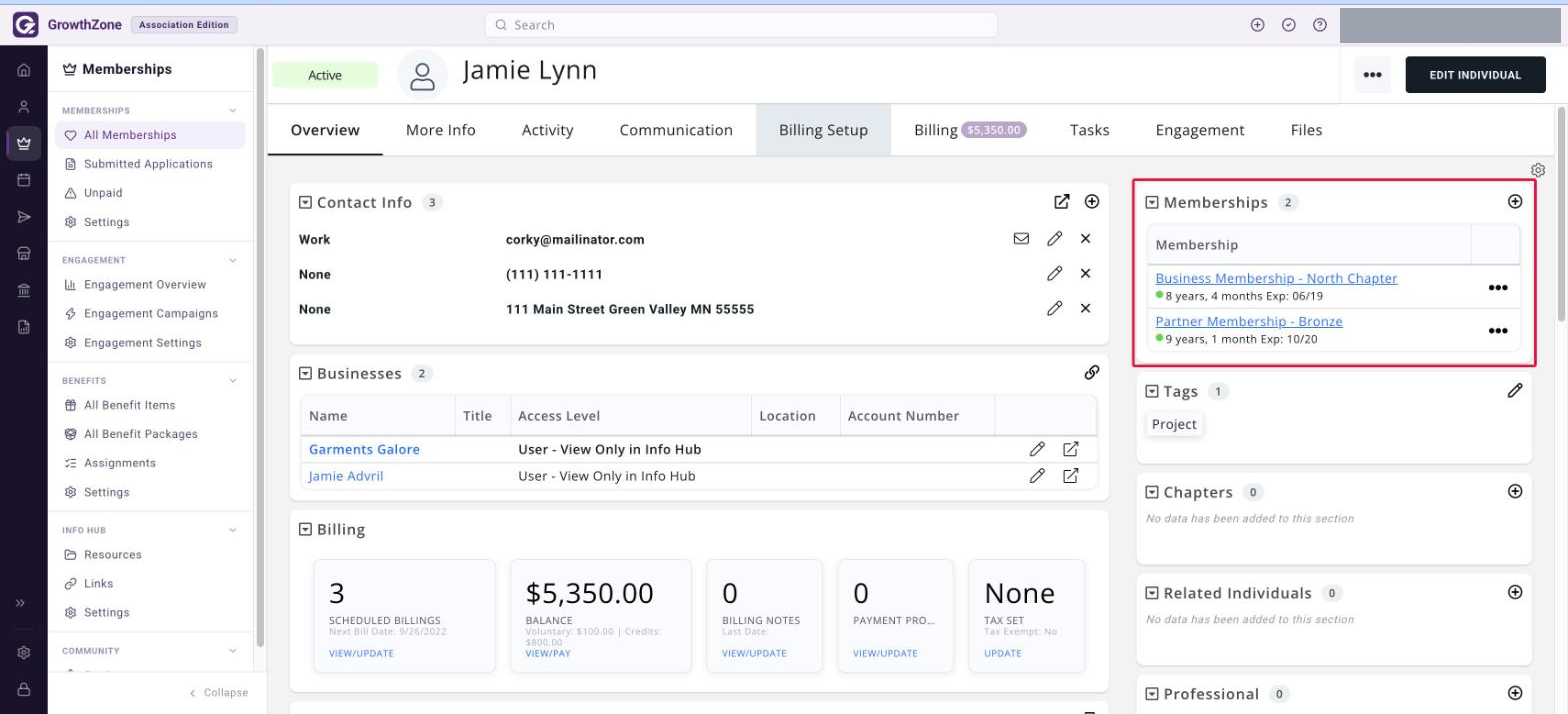Collapse the BENEFITS sidebar group
The width and height of the screenshot is (1568, 714).
233,381
